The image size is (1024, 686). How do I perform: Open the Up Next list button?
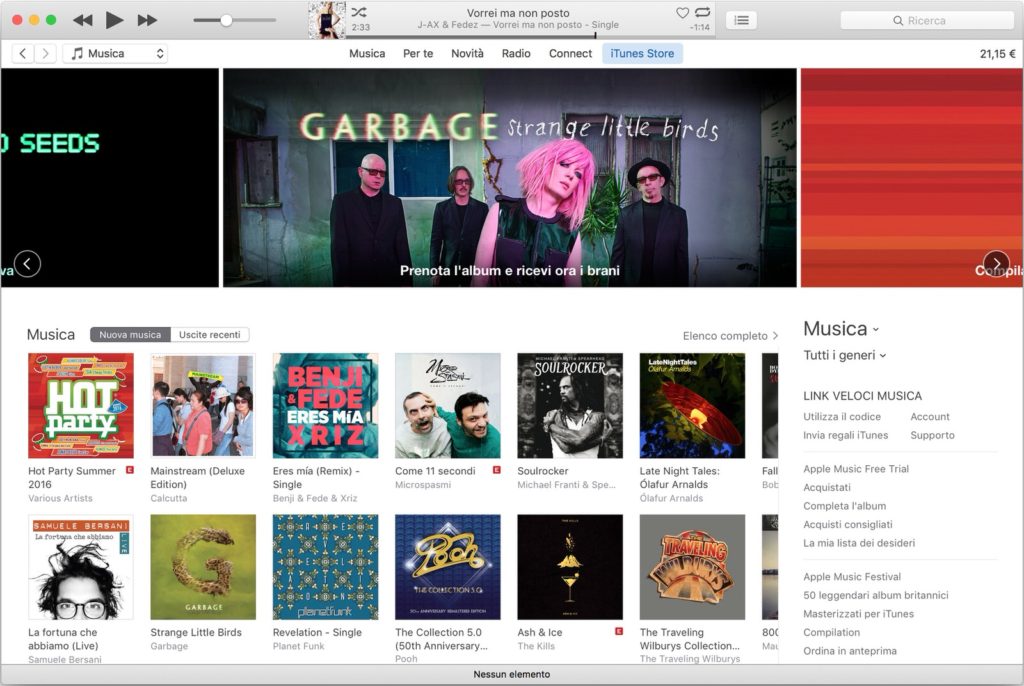coord(741,20)
